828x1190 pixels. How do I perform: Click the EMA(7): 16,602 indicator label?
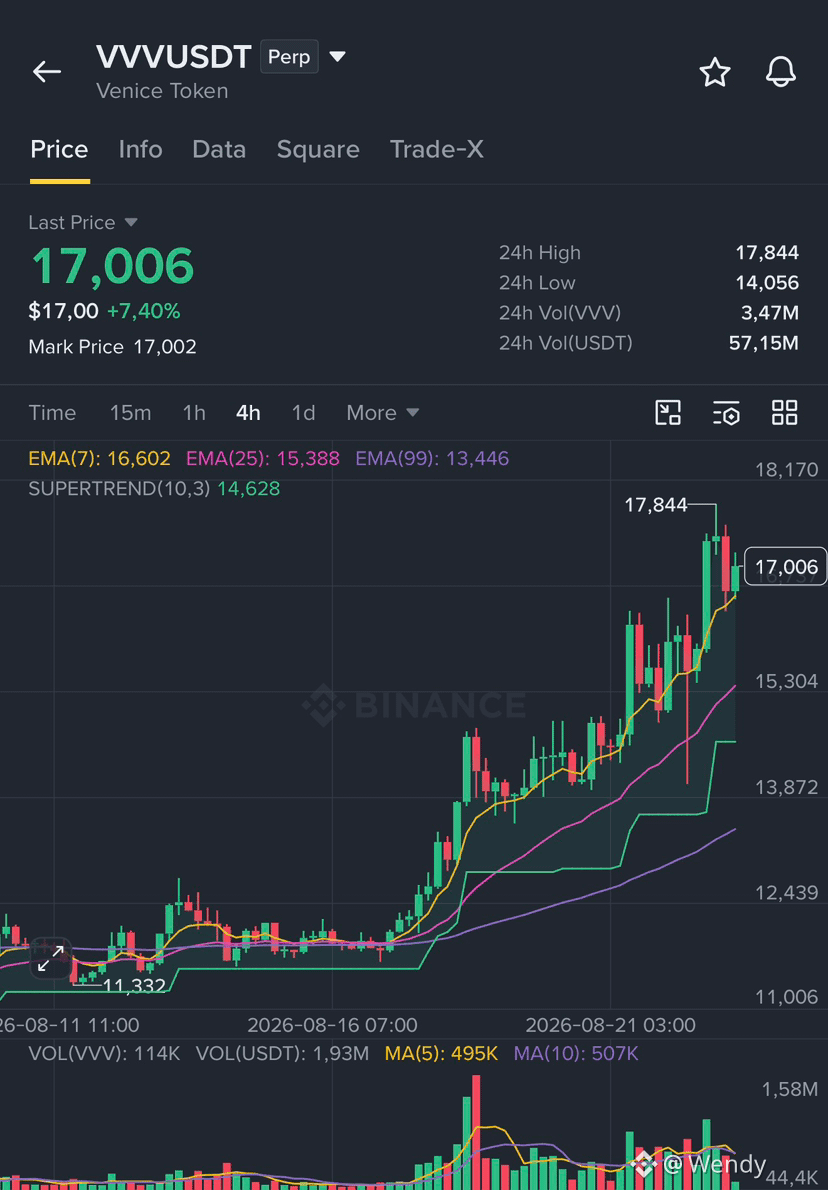coord(99,458)
